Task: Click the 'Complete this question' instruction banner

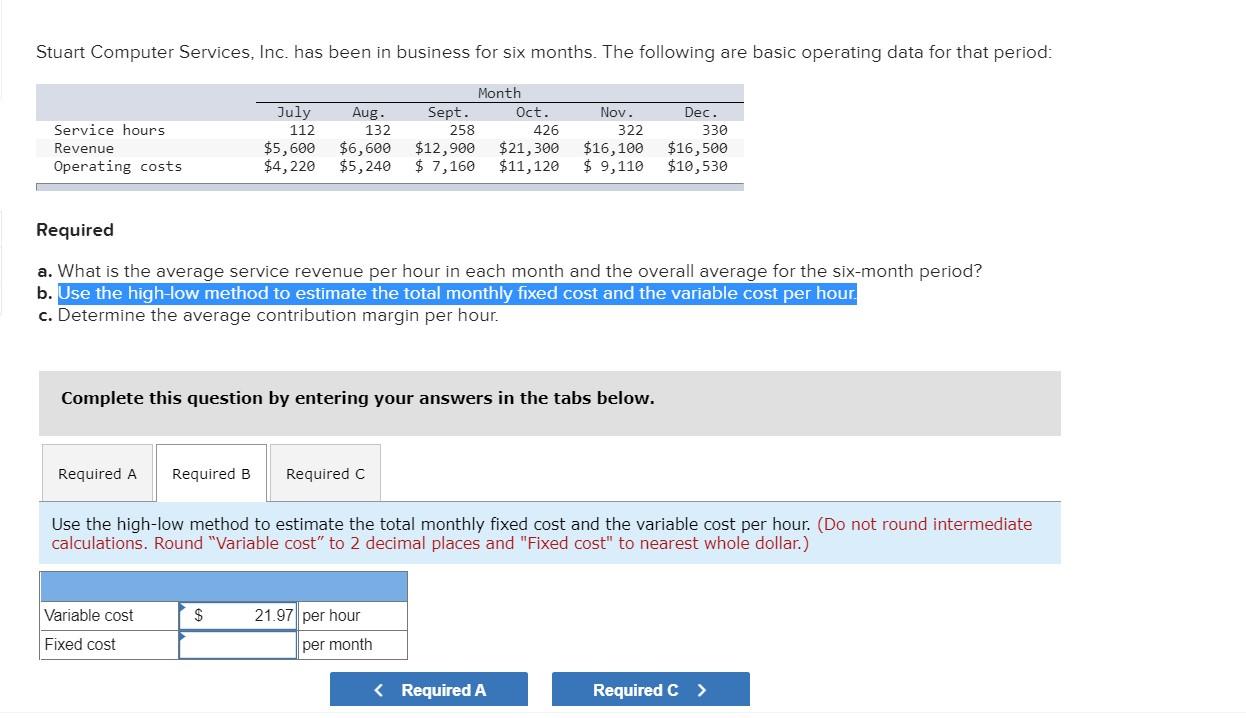Action: pyautogui.click(x=550, y=404)
